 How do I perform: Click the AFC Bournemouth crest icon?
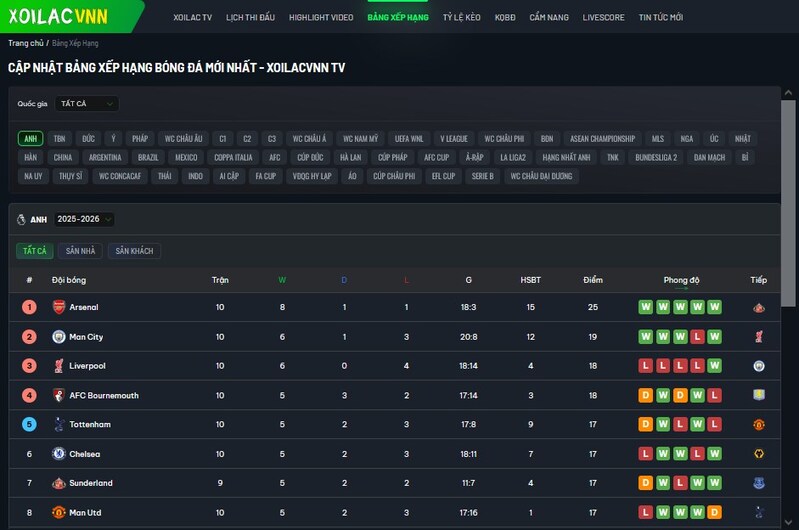58,395
